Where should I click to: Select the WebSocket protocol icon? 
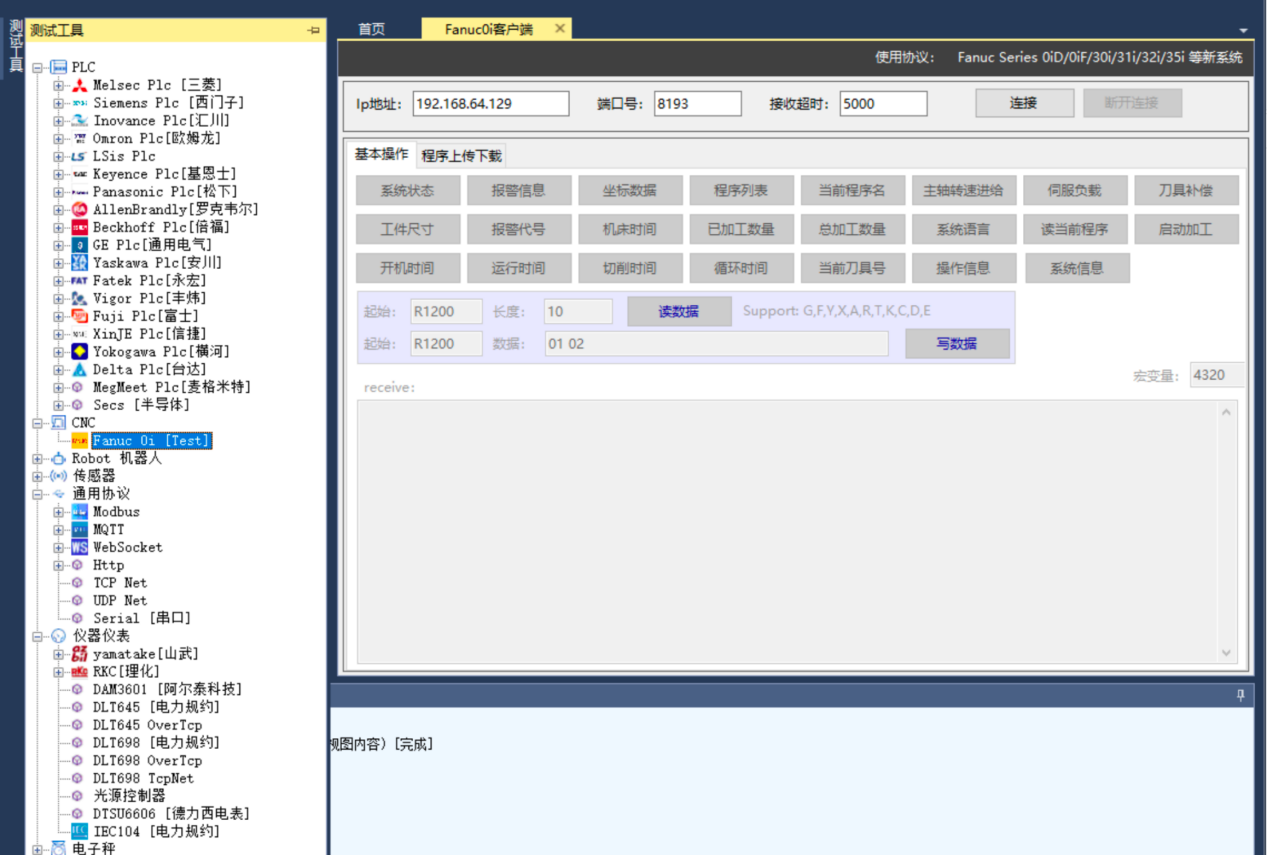pos(79,548)
